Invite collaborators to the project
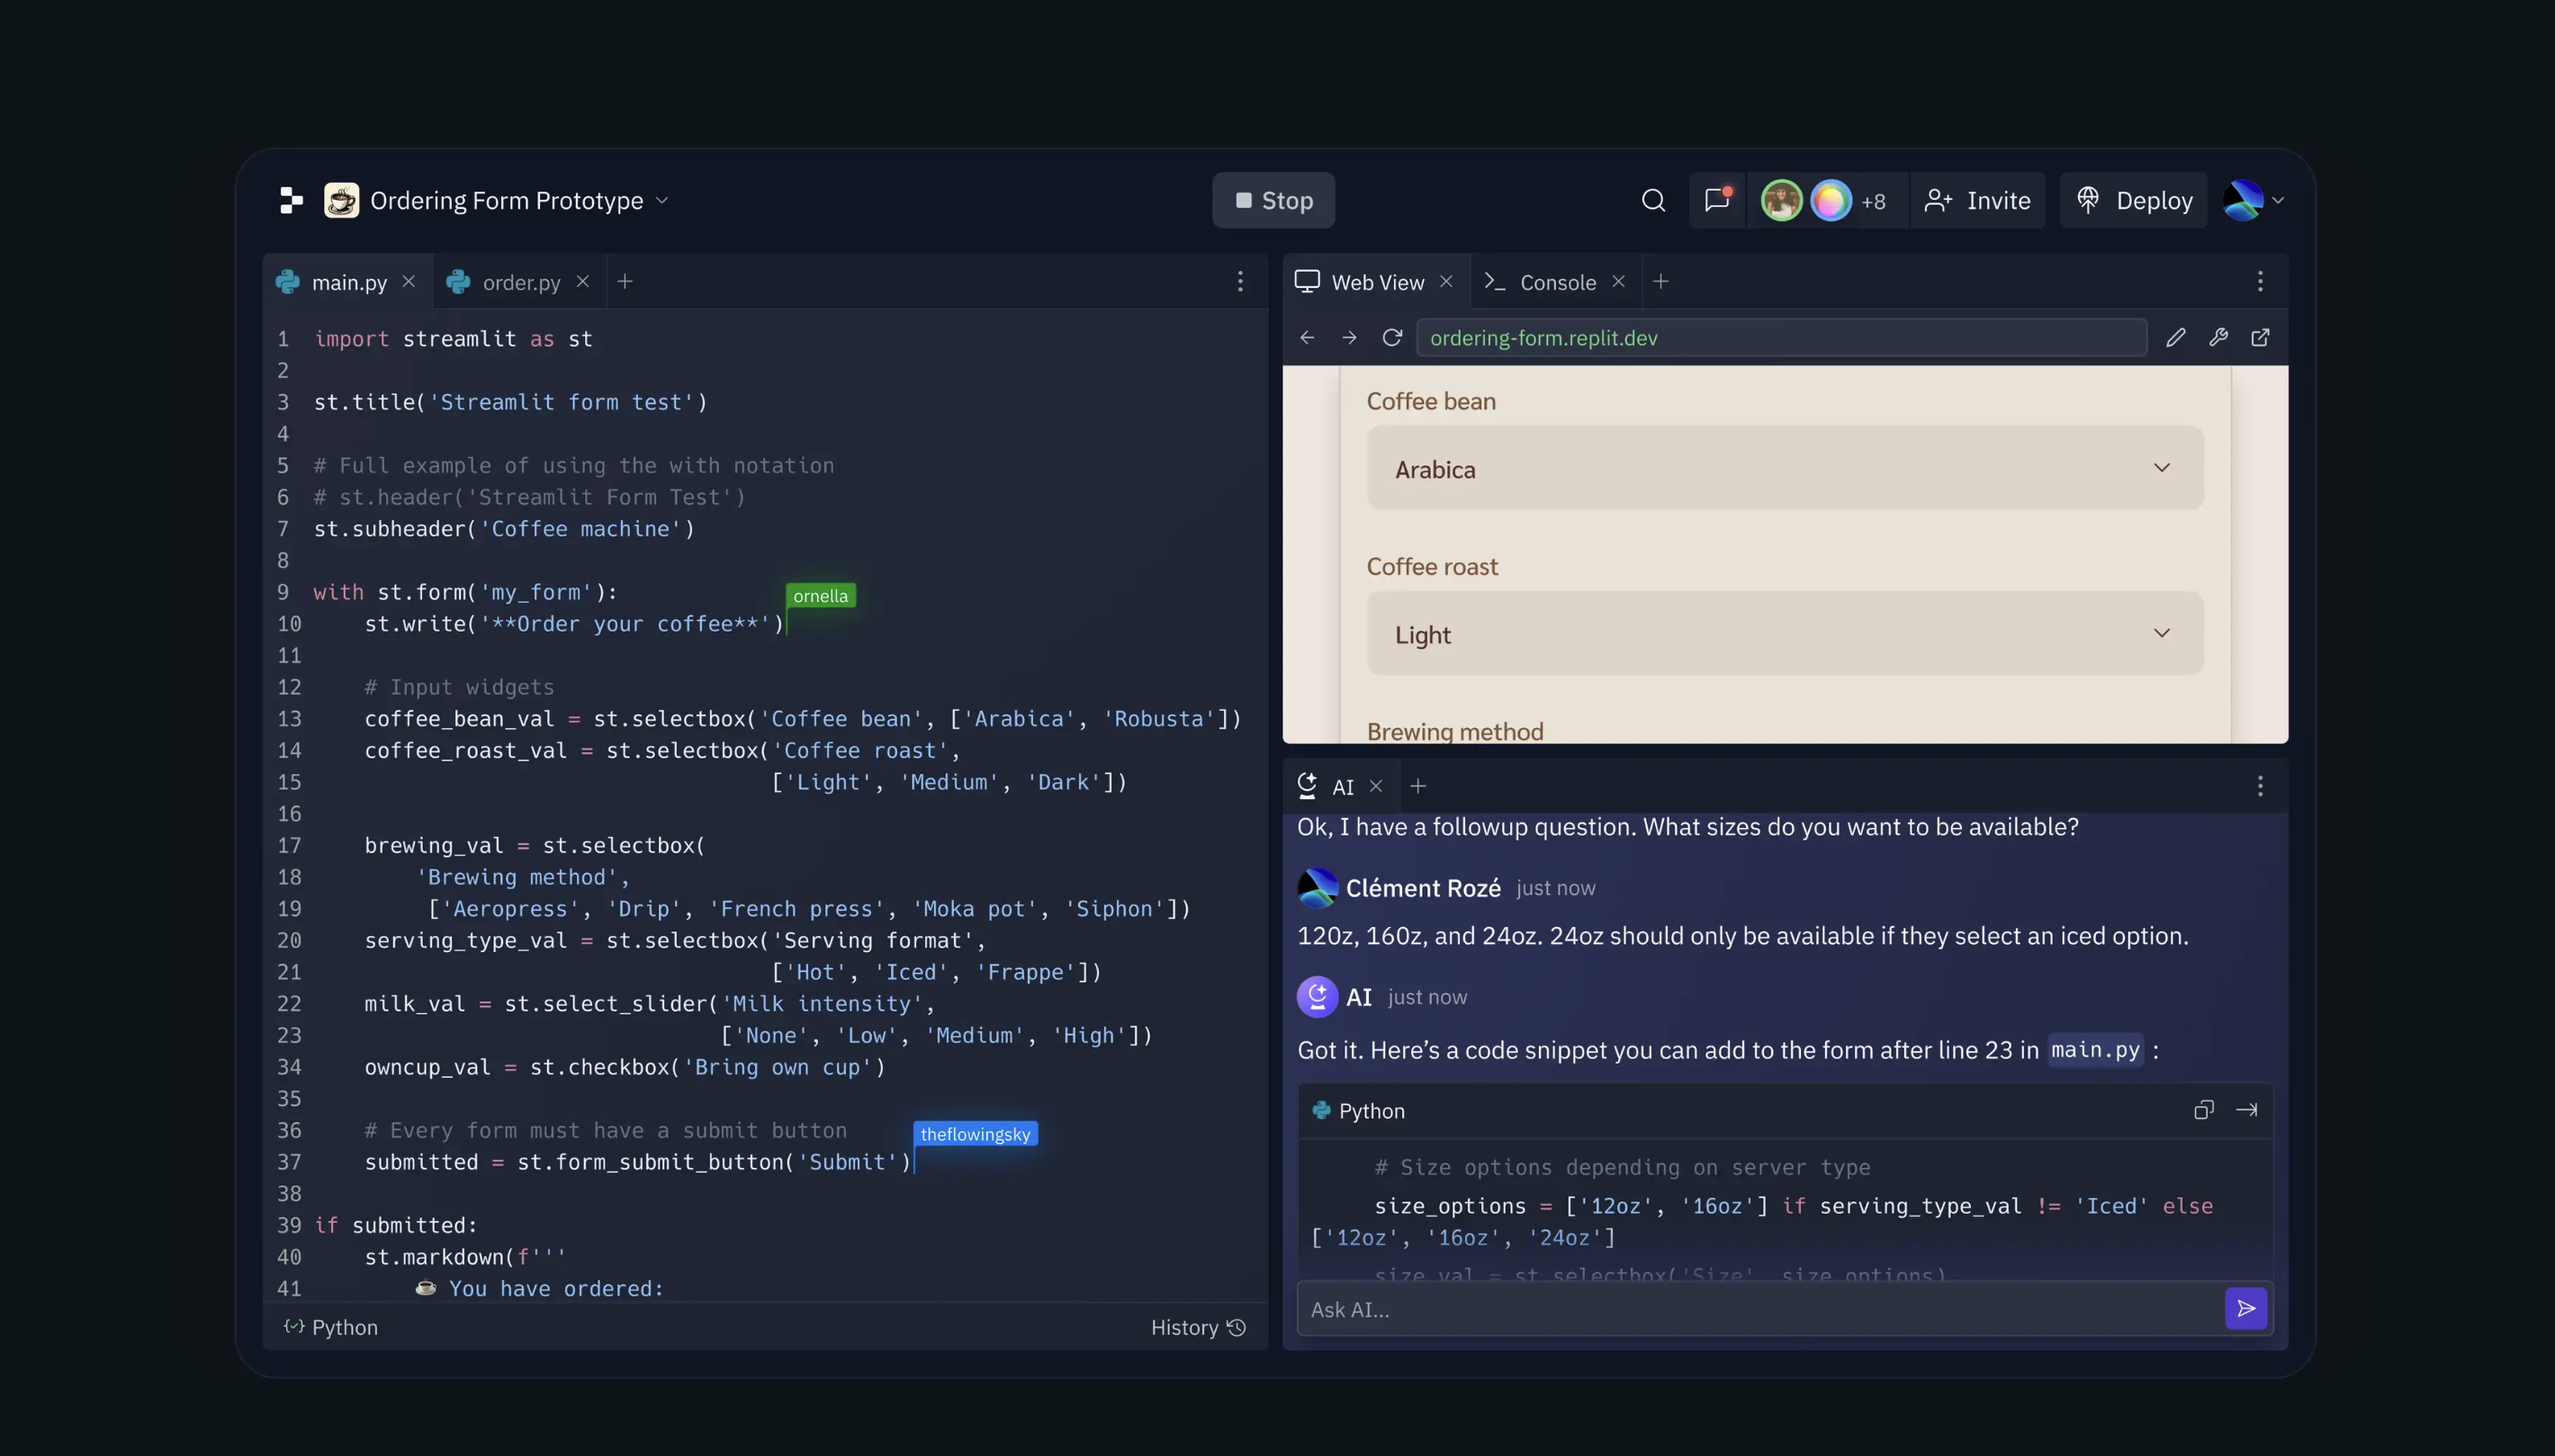The height and width of the screenshot is (1456, 2555). (x=1978, y=199)
